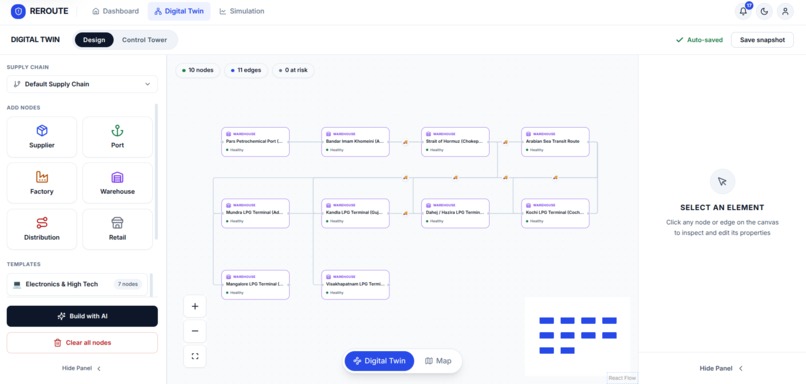
Task: Toggle dark mode moon icon
Action: pyautogui.click(x=764, y=11)
